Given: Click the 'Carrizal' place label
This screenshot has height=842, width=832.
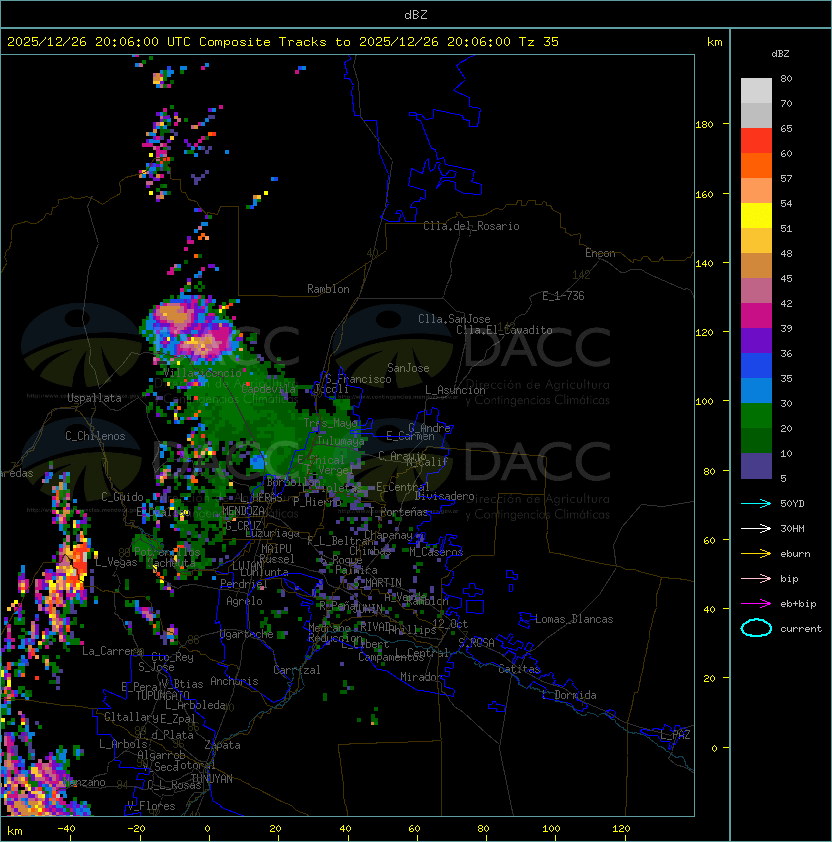Looking at the screenshot, I should coord(297,670).
